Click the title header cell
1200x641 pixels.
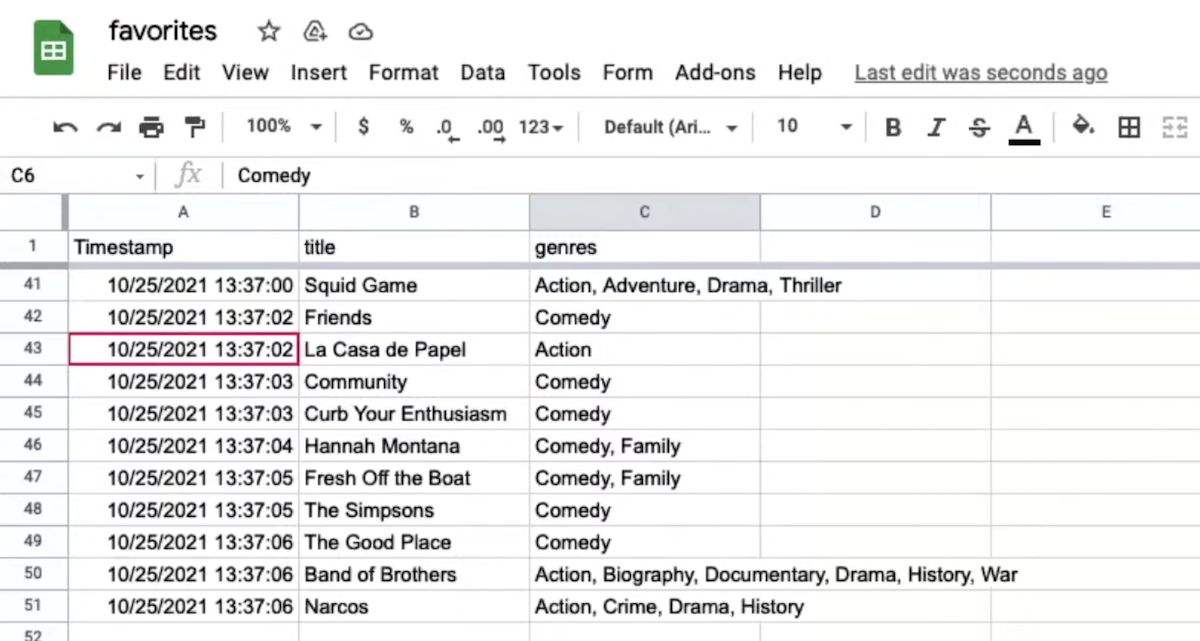(414, 247)
